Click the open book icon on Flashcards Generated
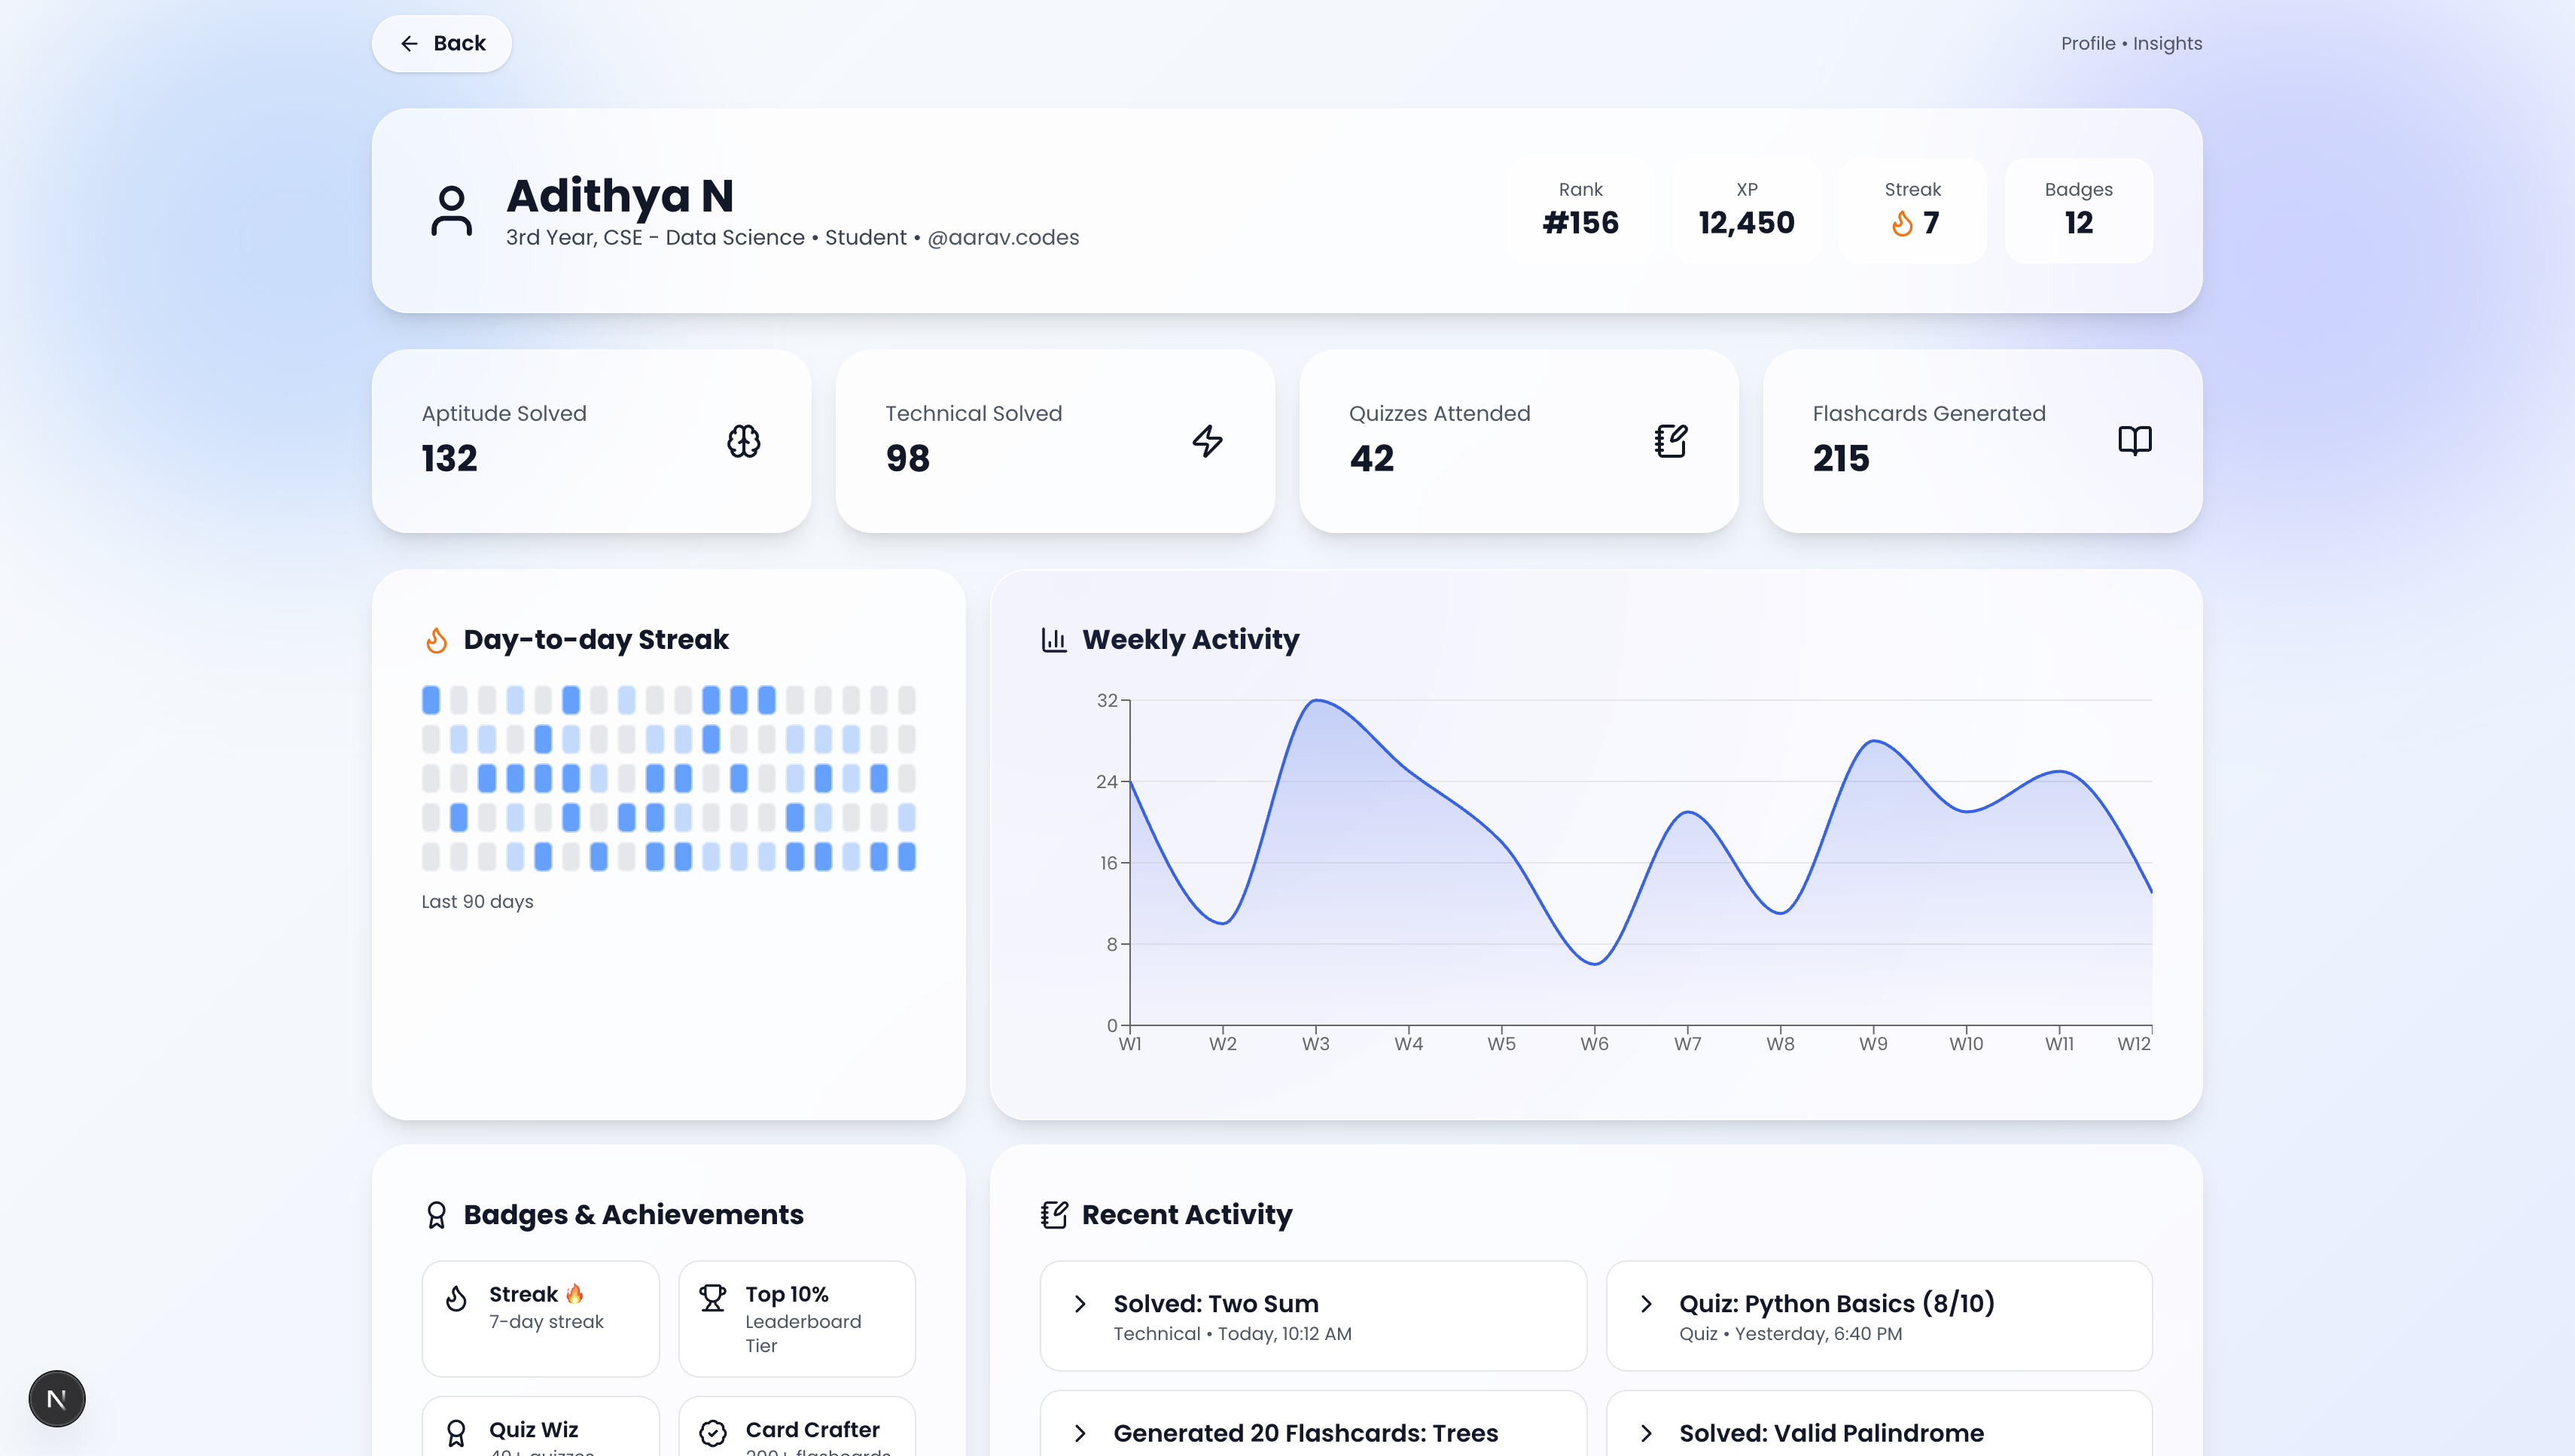2575x1456 pixels. click(2134, 441)
